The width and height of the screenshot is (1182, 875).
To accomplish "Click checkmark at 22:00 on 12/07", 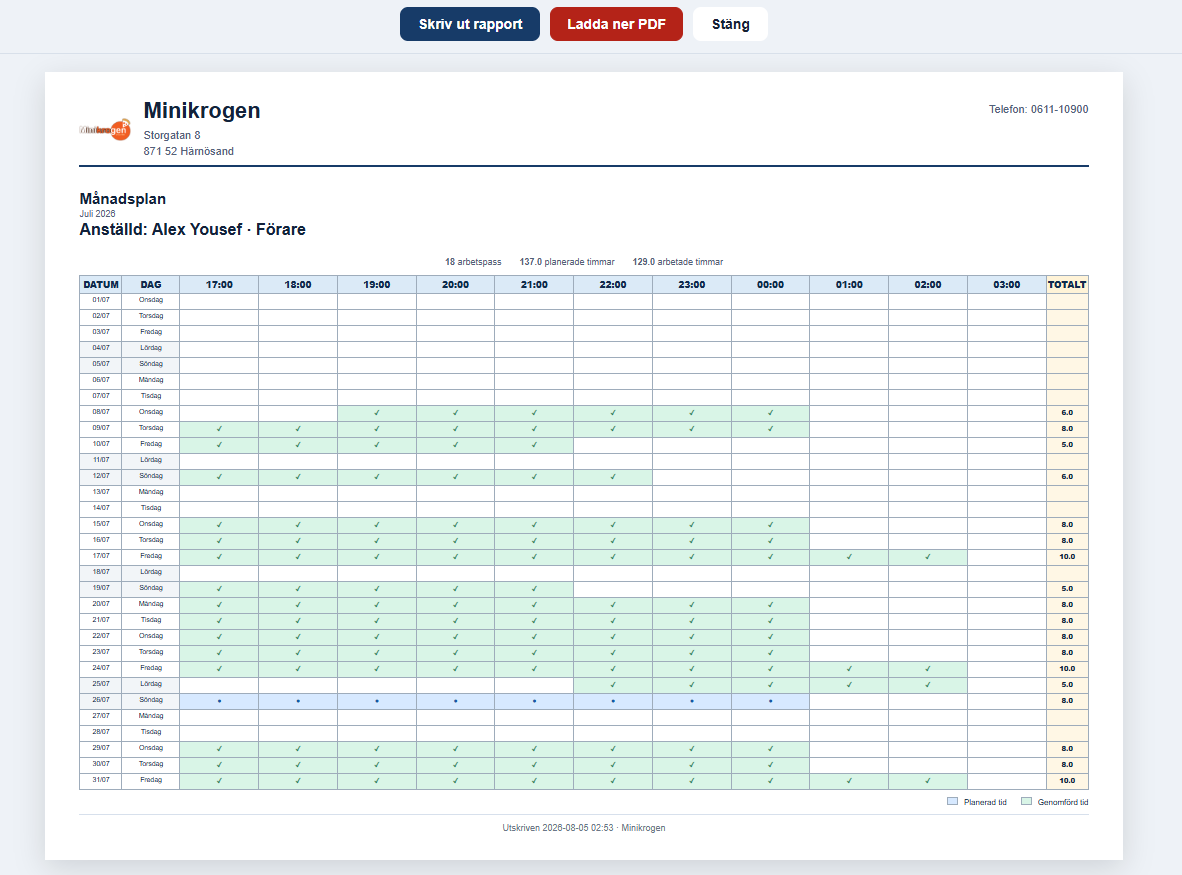I will tap(613, 477).
